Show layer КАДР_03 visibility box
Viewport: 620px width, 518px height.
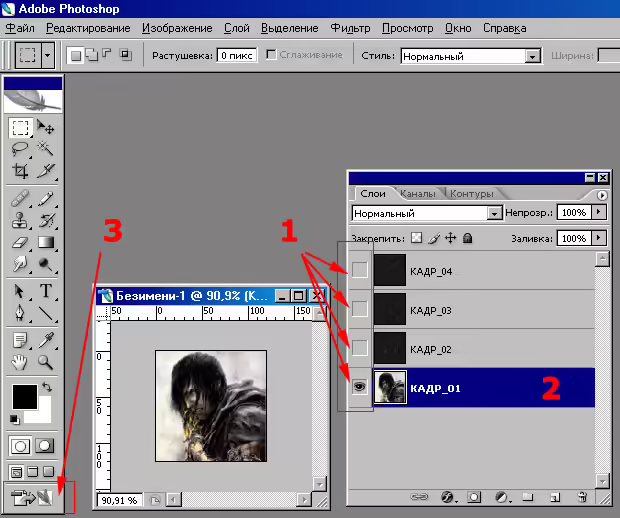359,309
